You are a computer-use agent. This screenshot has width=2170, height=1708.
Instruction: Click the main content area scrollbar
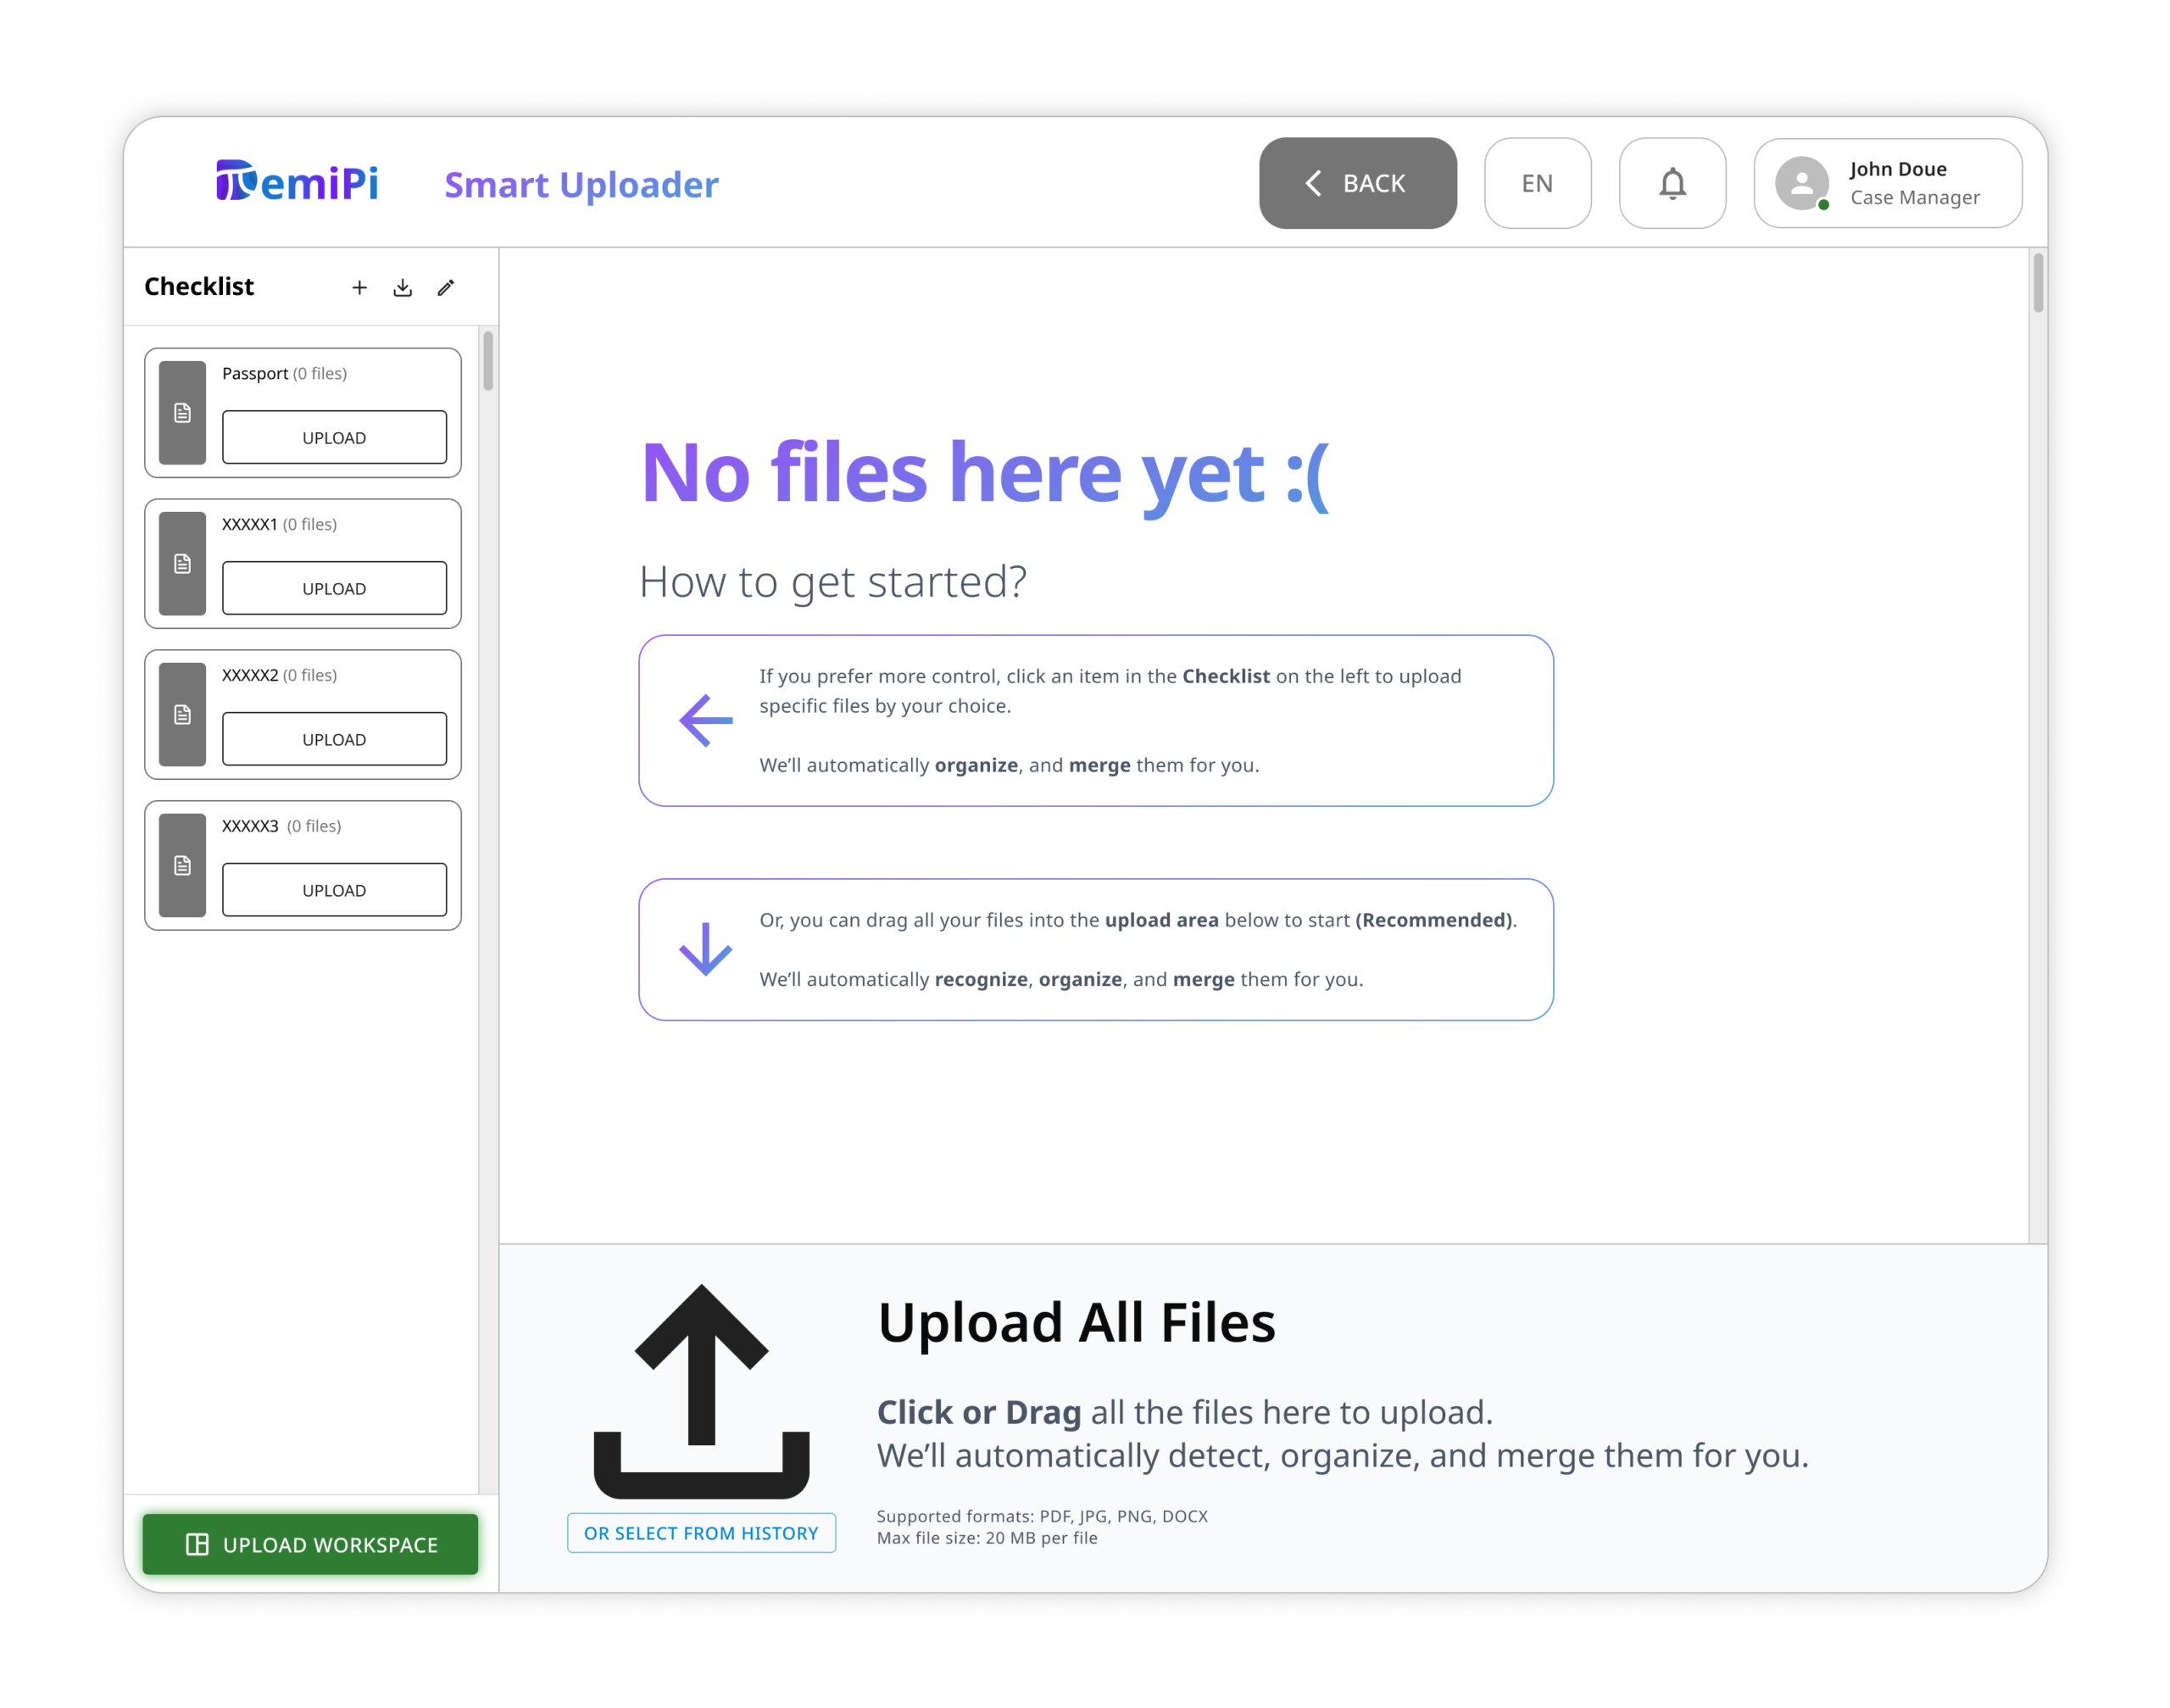point(2037,284)
